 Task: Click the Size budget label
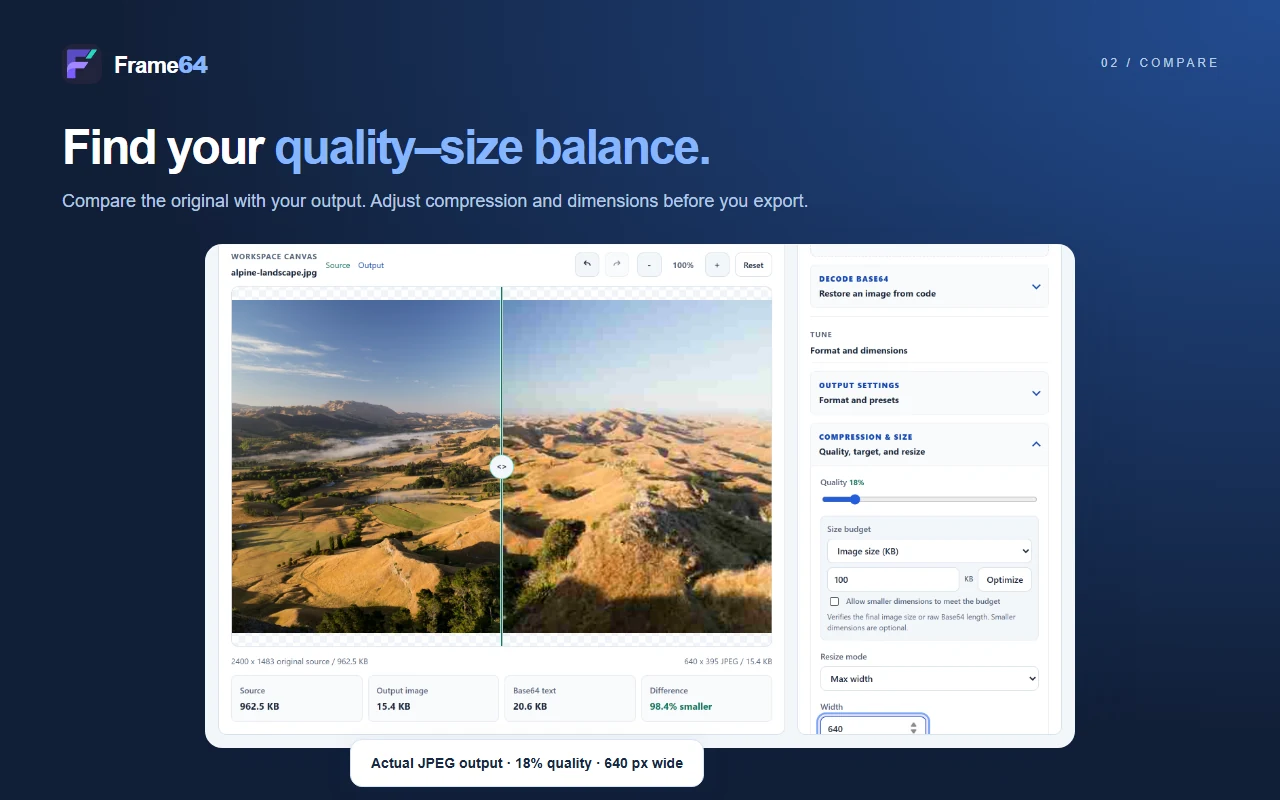coord(849,529)
